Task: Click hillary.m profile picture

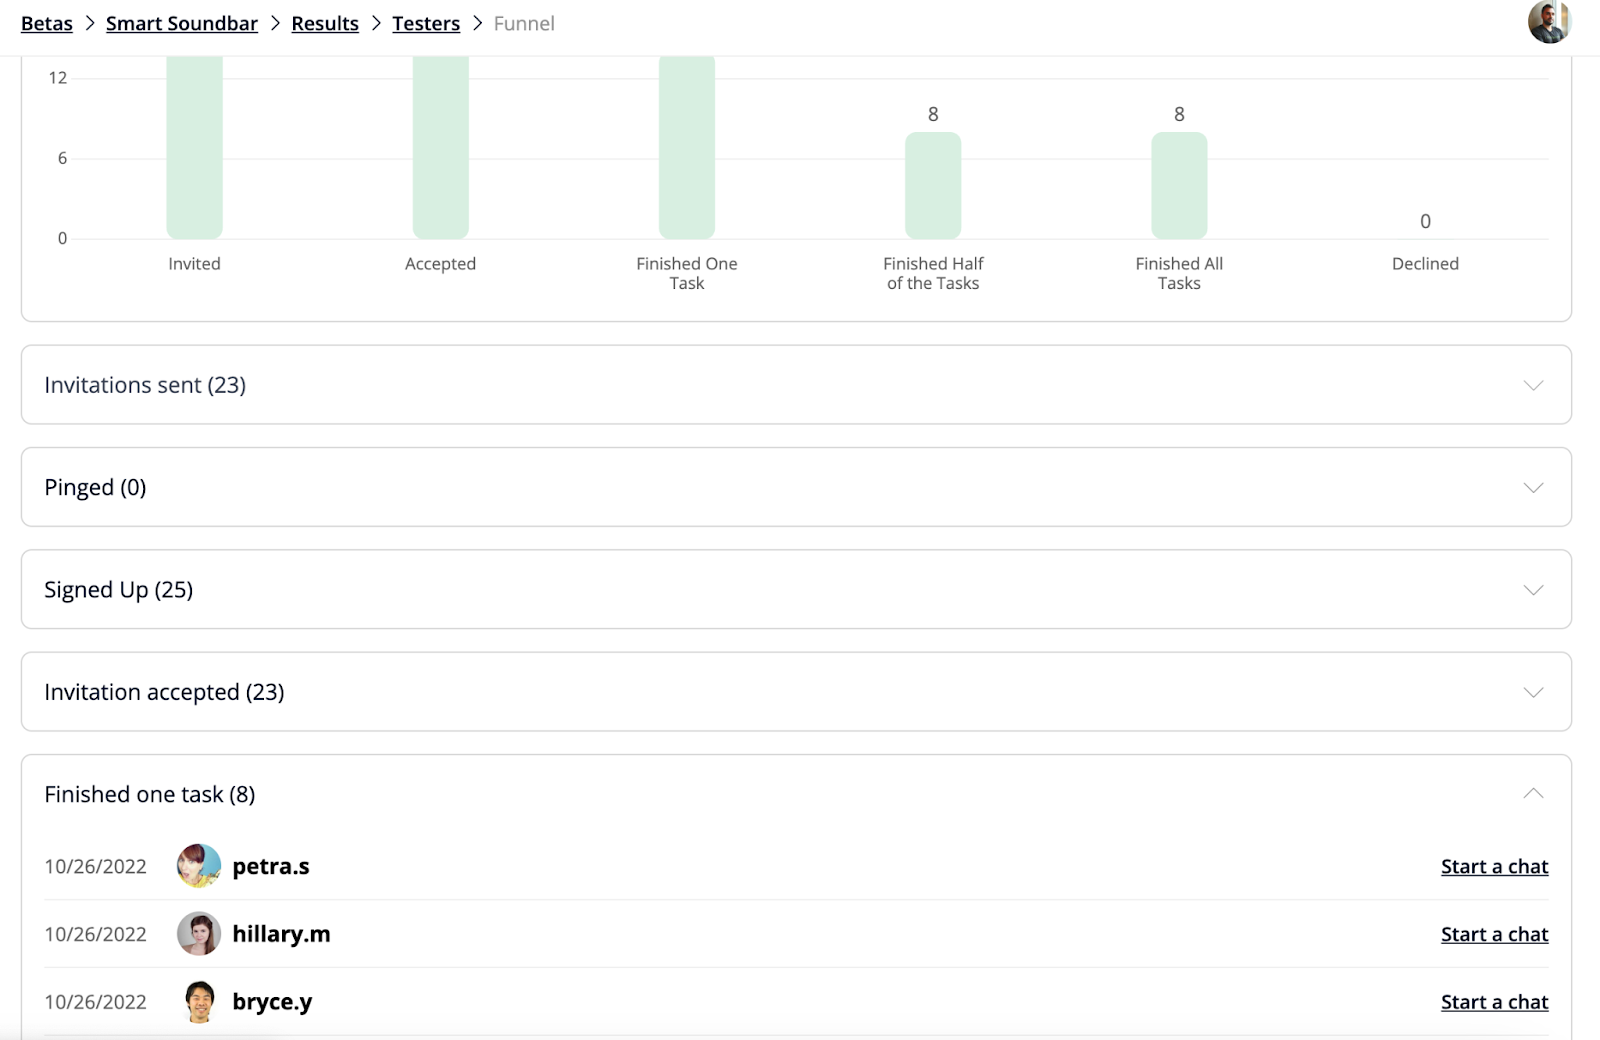Action: click(199, 934)
